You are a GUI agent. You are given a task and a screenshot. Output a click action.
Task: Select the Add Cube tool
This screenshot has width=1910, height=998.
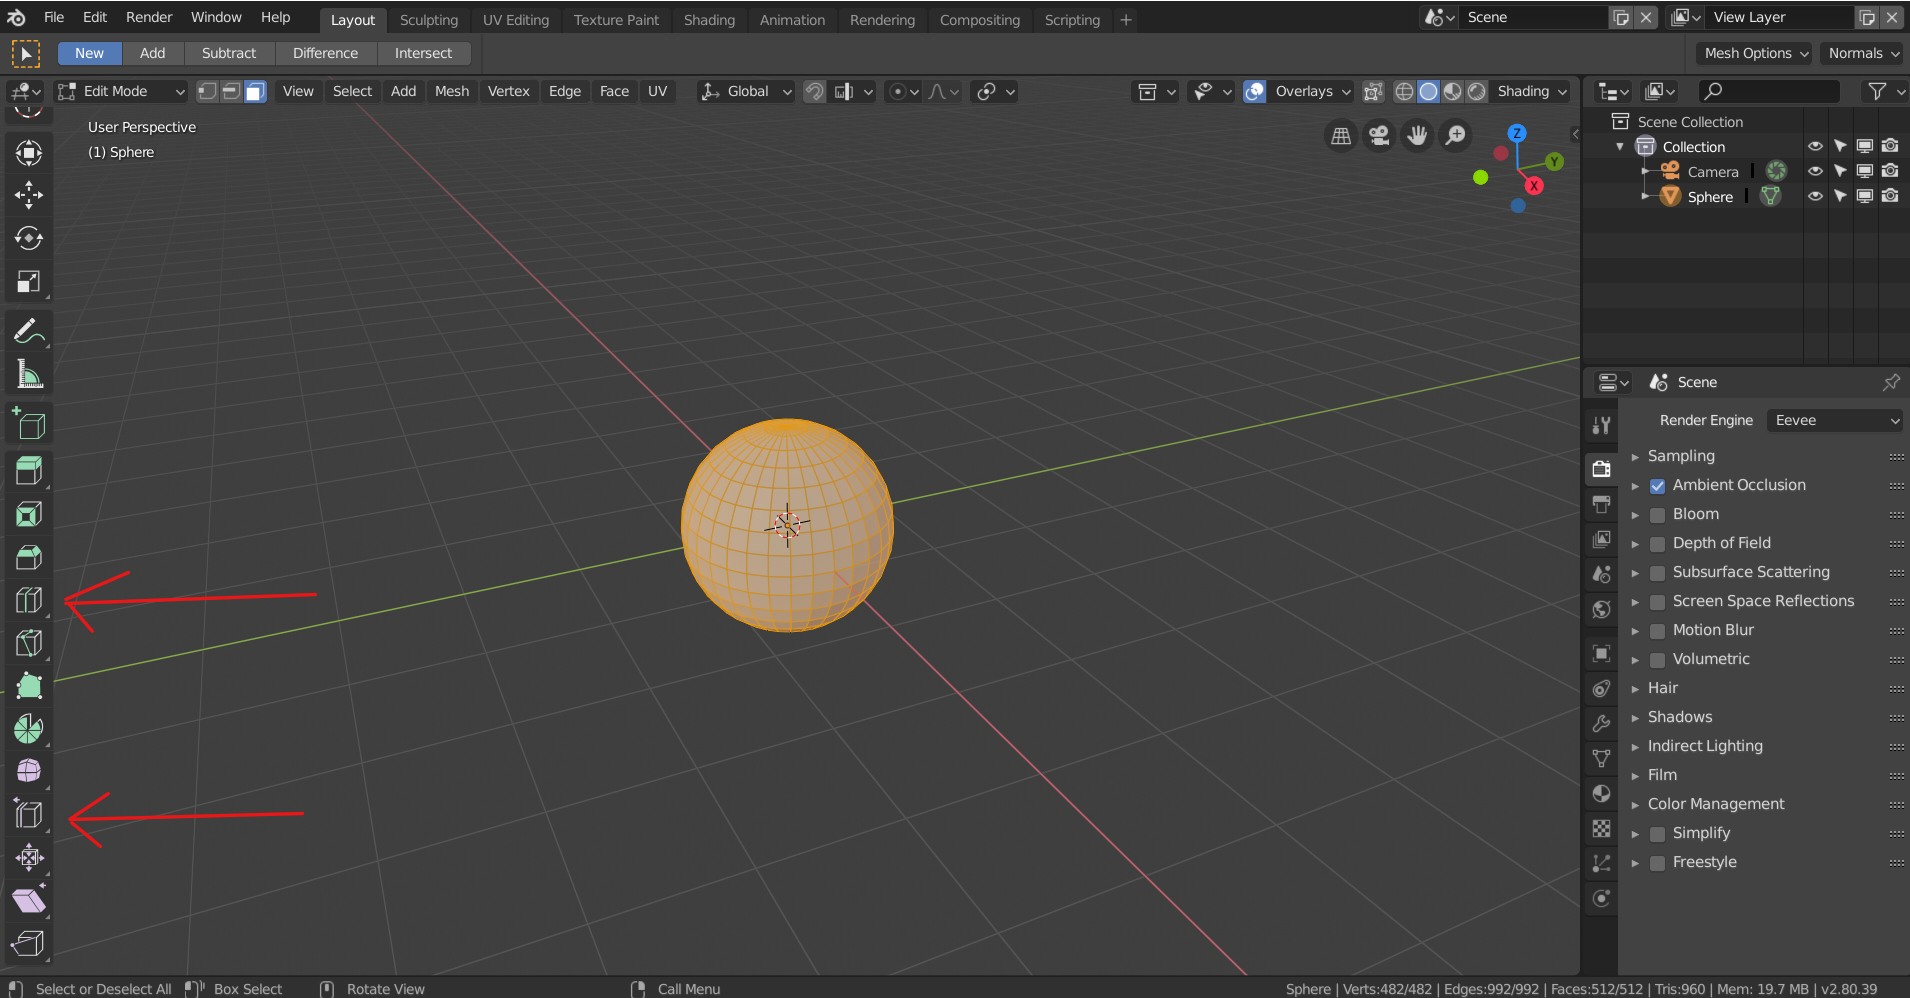pyautogui.click(x=29, y=424)
